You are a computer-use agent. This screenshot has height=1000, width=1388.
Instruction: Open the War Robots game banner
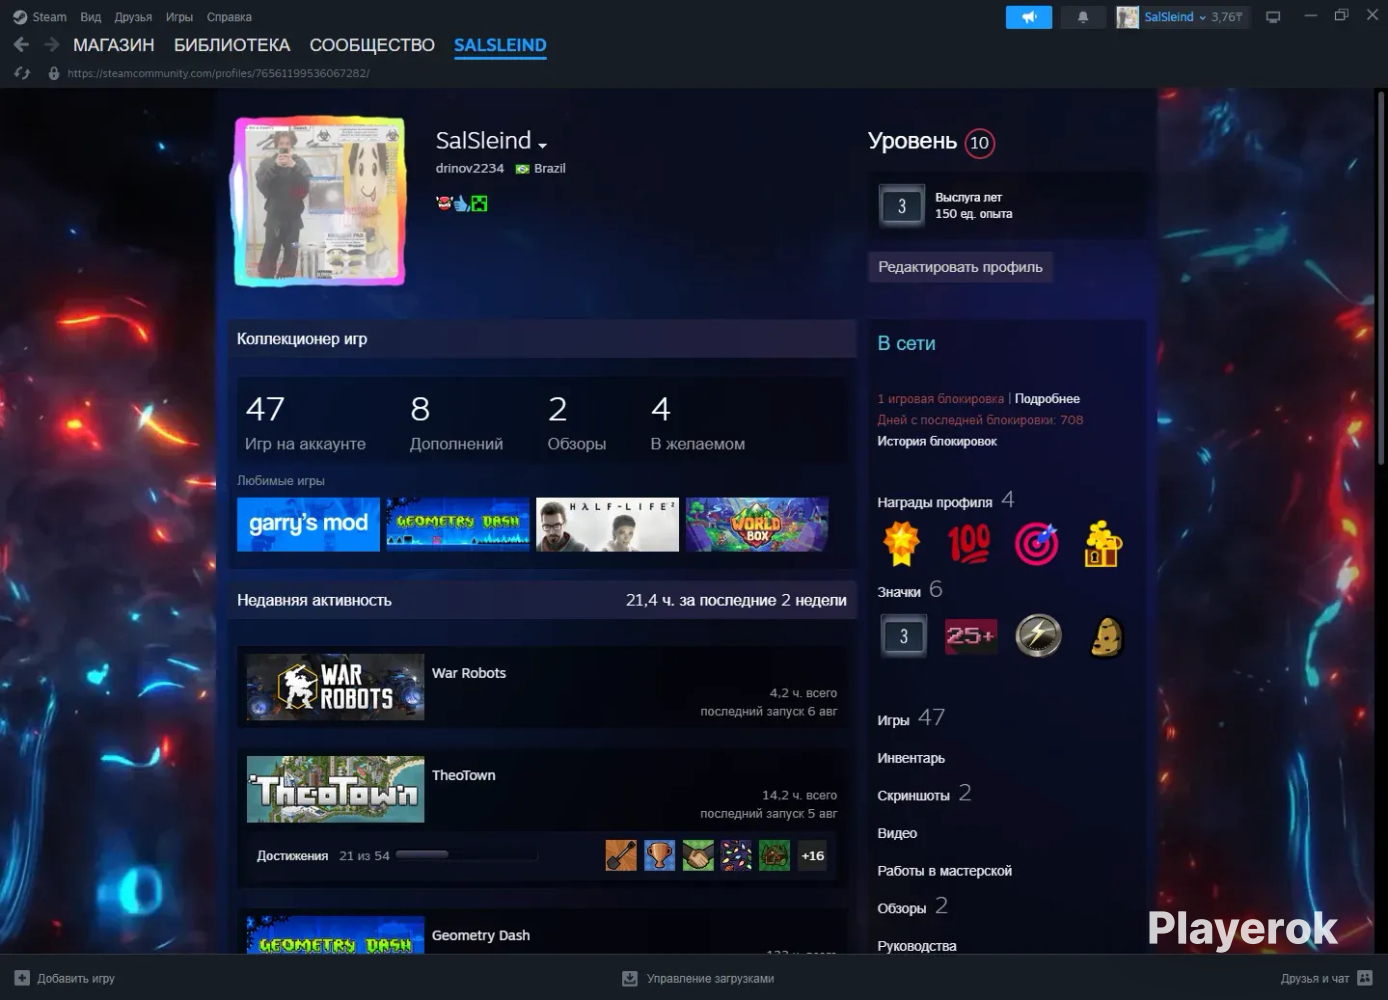[x=335, y=687]
